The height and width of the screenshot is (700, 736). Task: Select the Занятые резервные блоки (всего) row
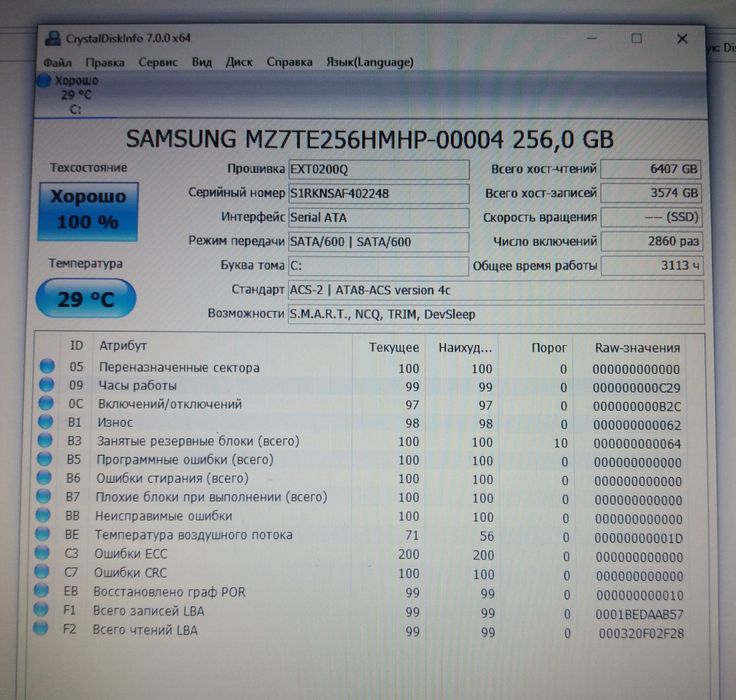click(x=361, y=442)
